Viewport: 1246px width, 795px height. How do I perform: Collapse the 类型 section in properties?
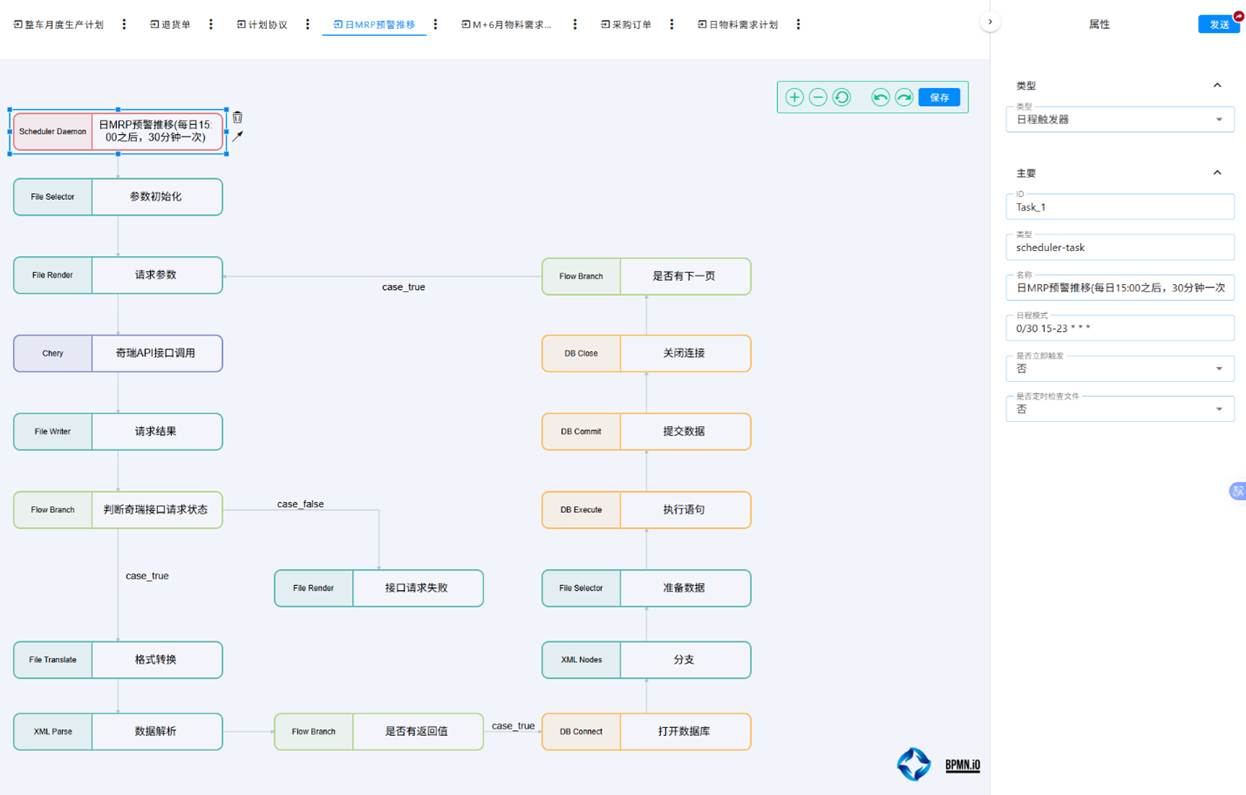1217,86
